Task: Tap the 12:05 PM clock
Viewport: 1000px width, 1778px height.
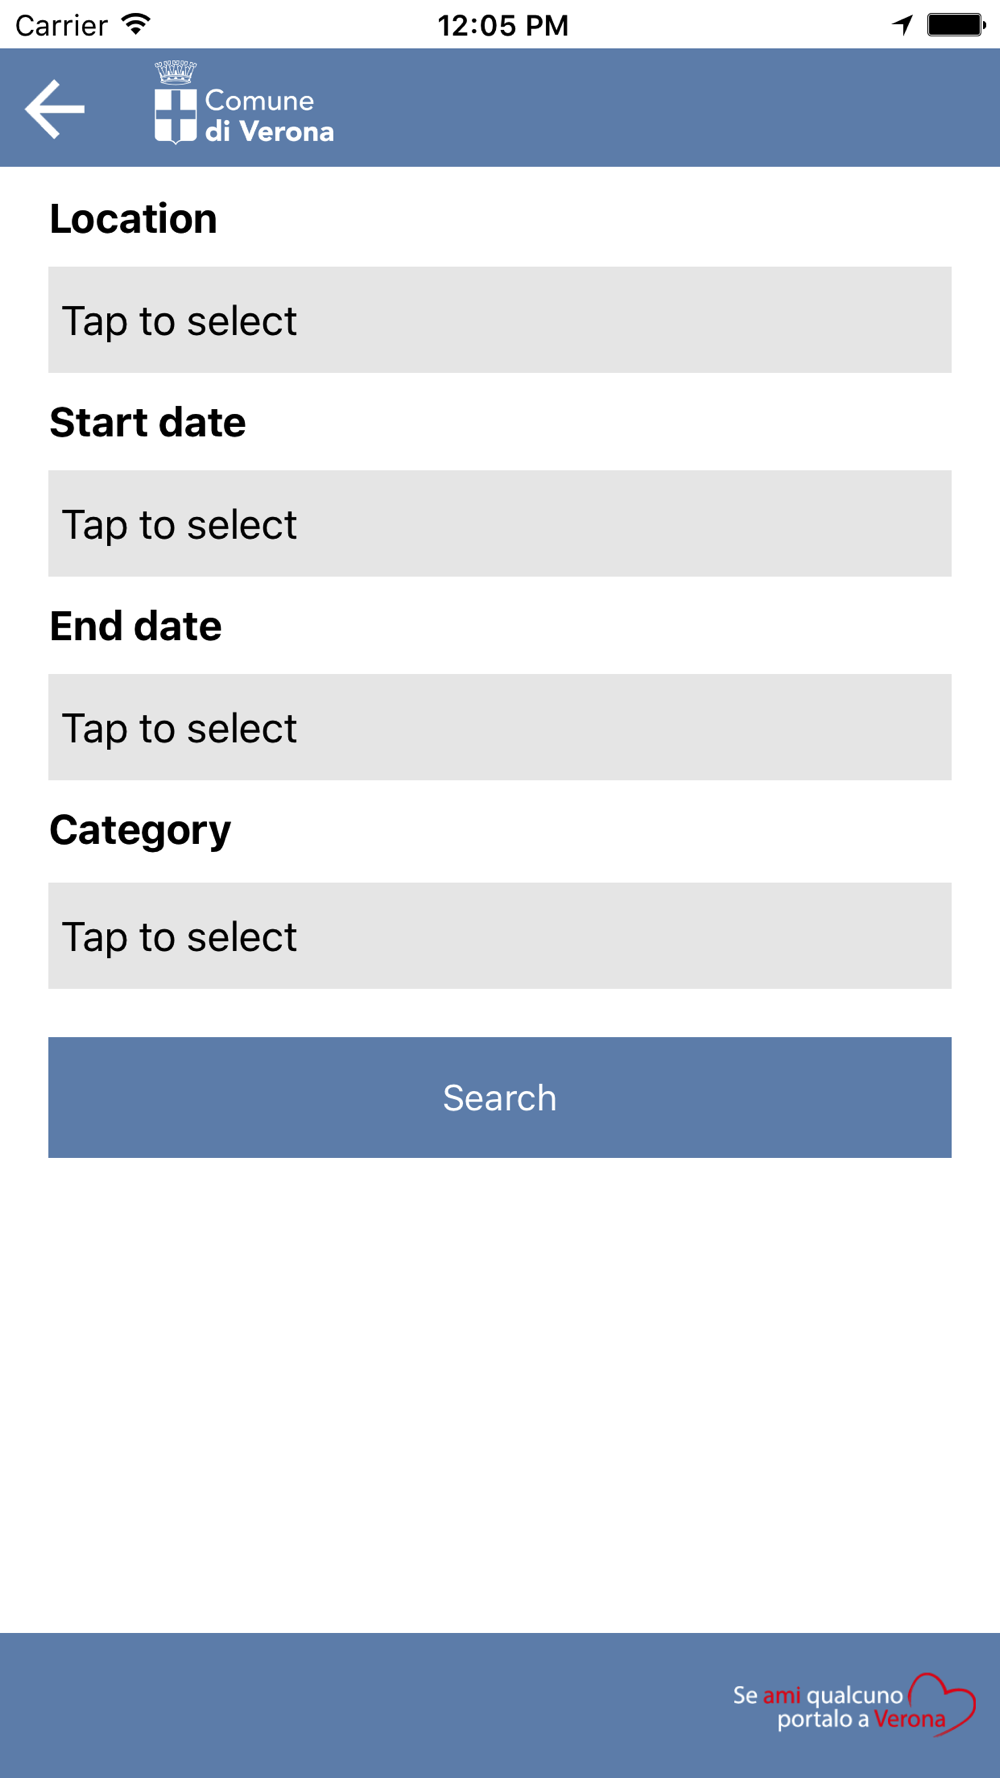Action: coord(503,25)
